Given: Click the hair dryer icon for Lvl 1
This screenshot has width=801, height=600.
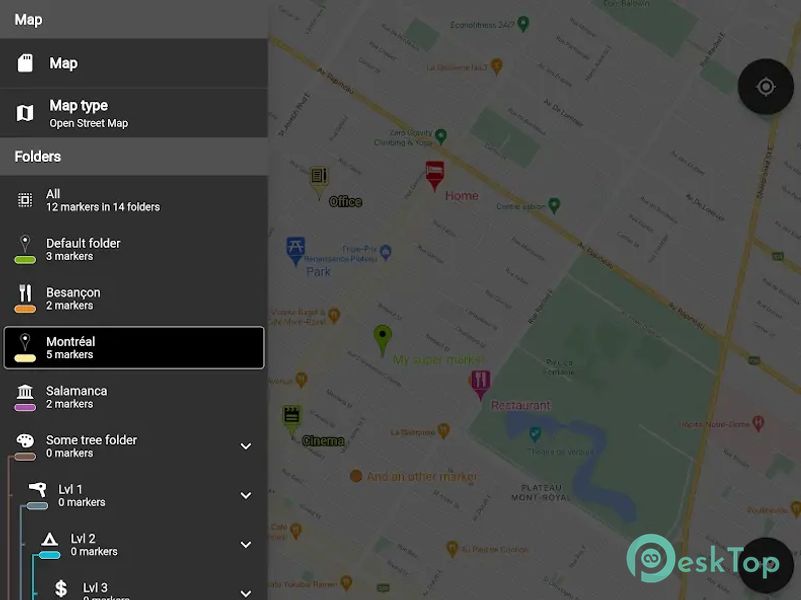Looking at the screenshot, I should 37,489.
